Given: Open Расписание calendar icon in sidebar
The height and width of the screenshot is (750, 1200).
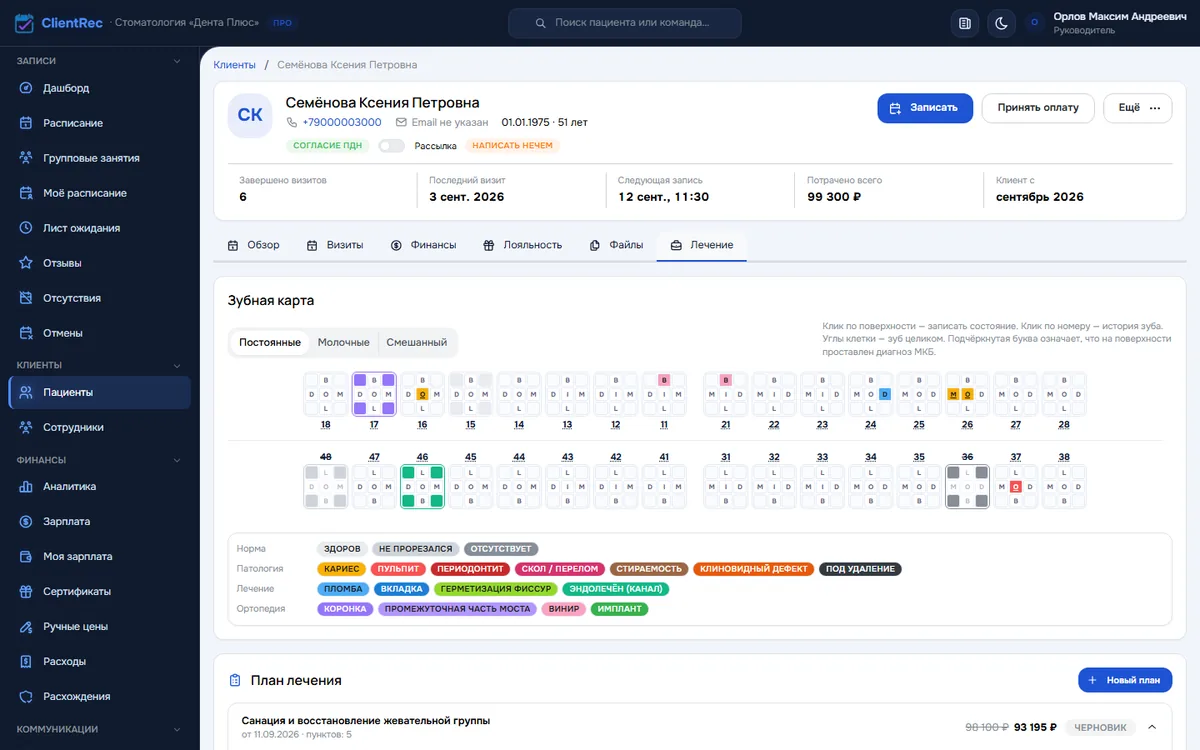Looking at the screenshot, I should pos(27,123).
